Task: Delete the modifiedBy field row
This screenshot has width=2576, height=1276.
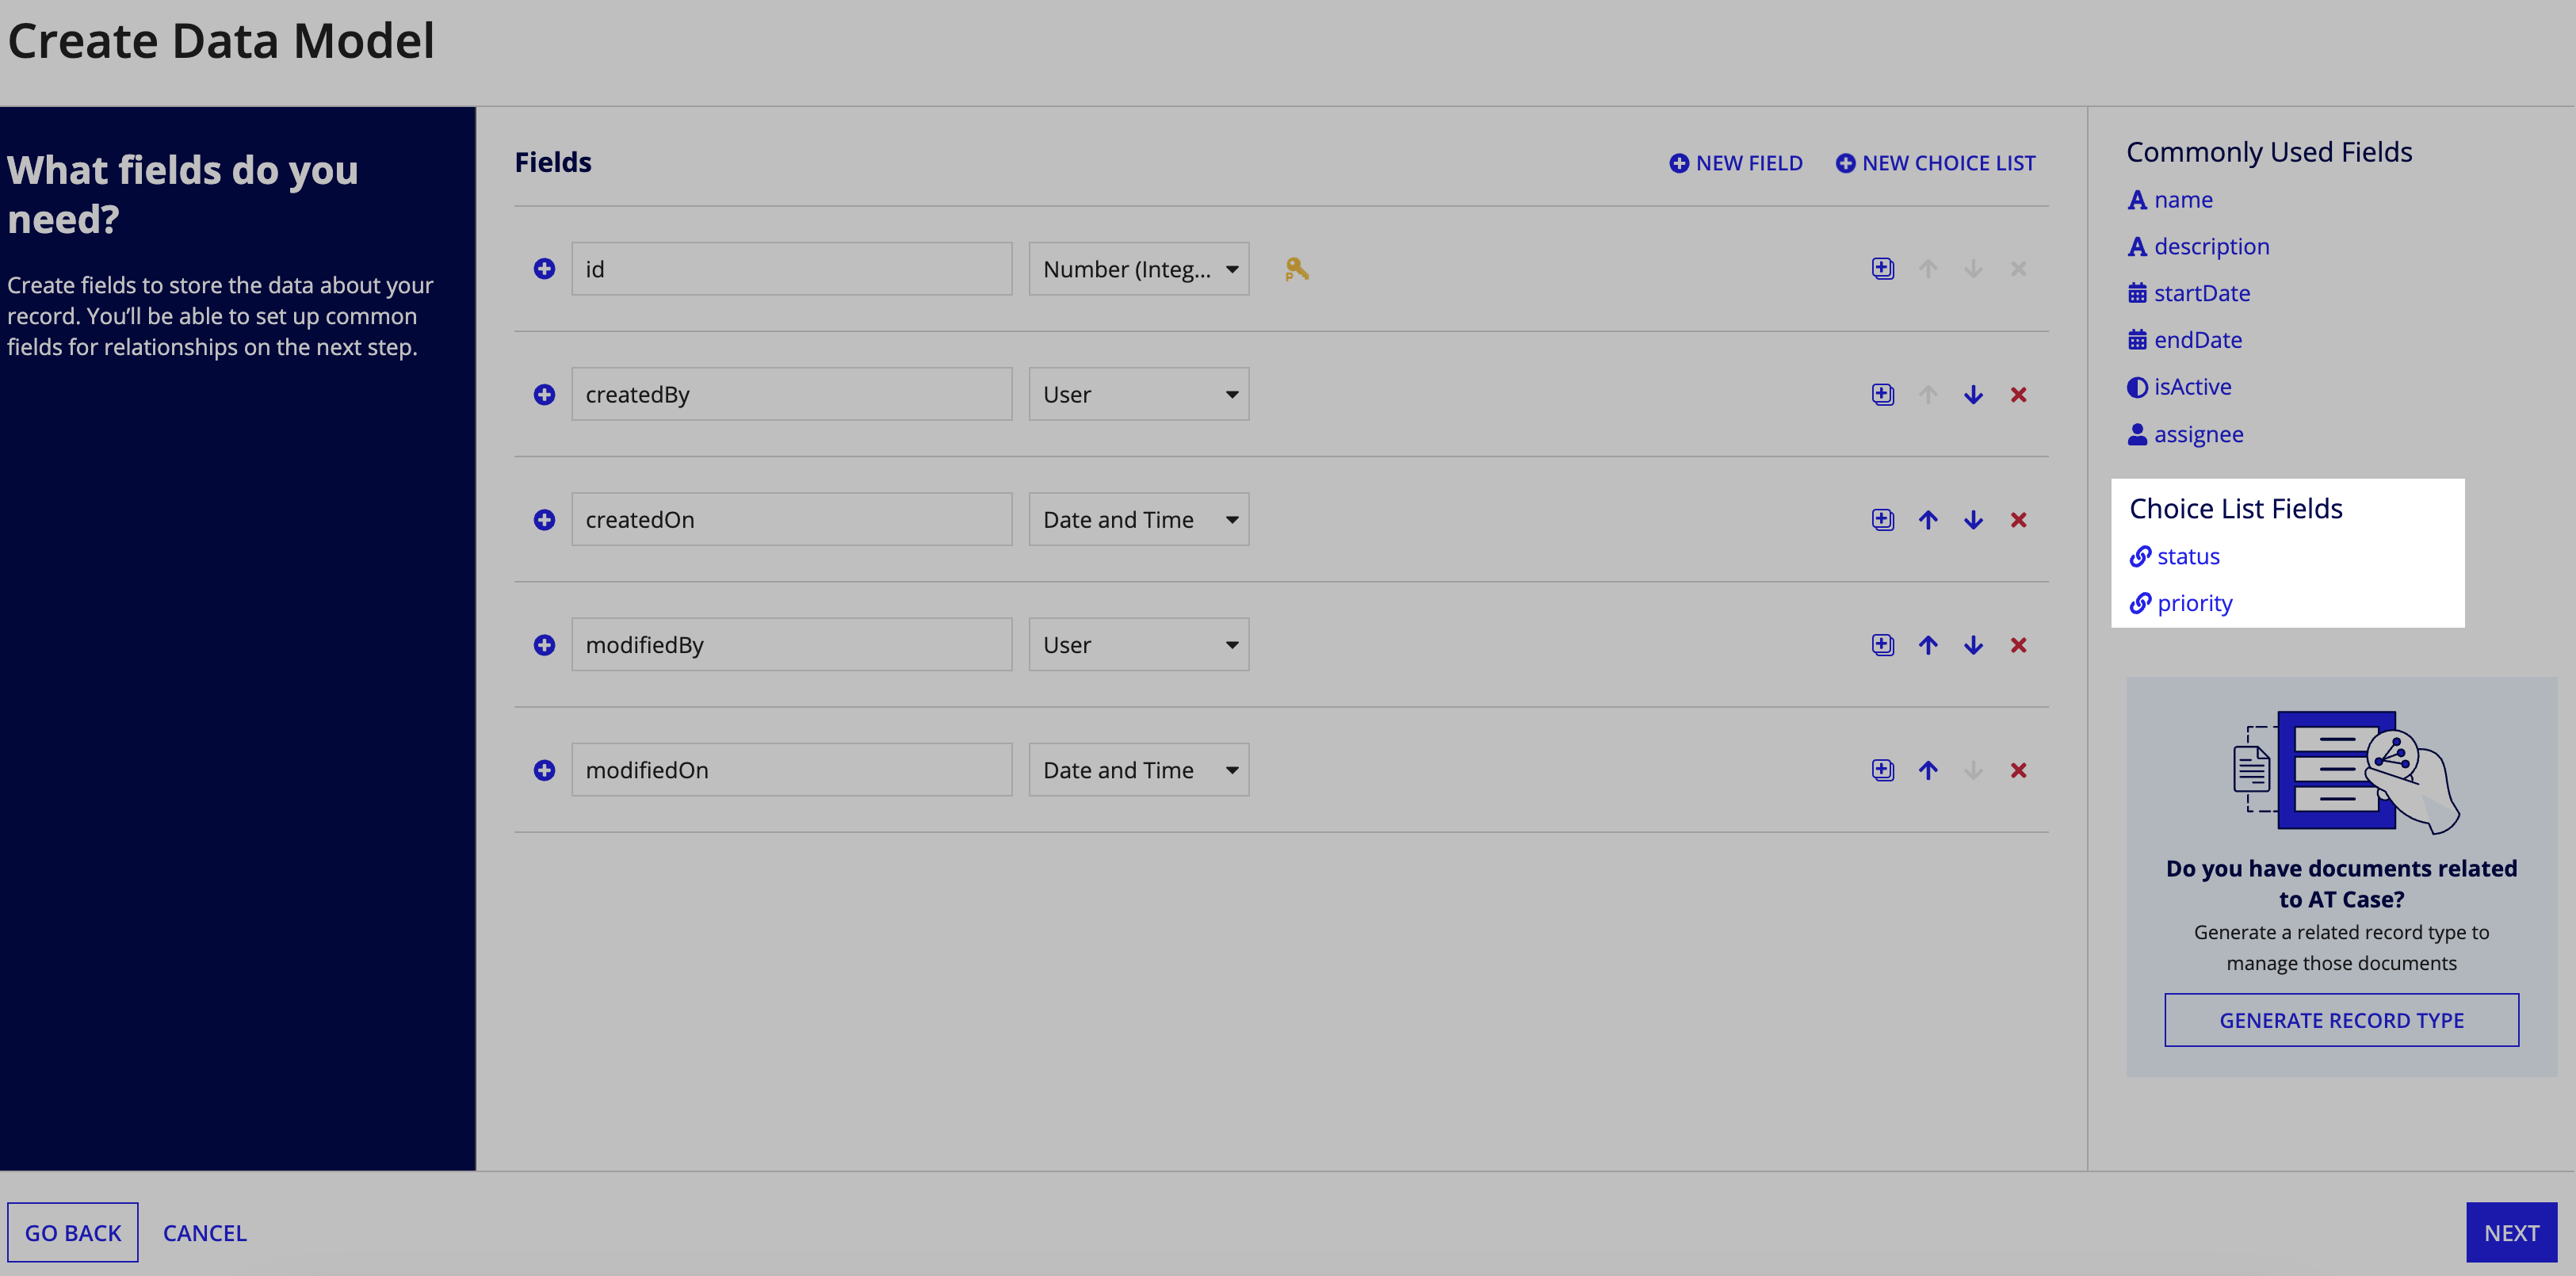Action: click(2018, 645)
